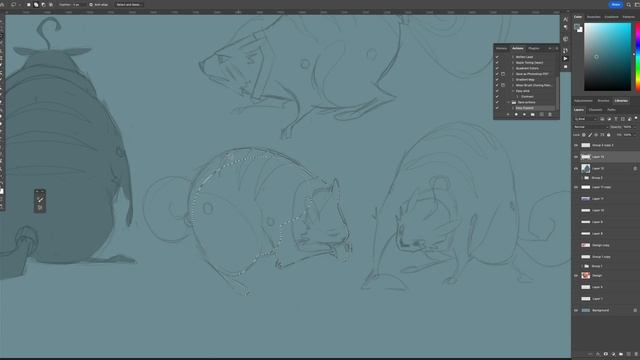This screenshot has height=360, width=640.
Task: Toggle the checkmark for Gradient Map action
Action: pyautogui.click(x=497, y=80)
